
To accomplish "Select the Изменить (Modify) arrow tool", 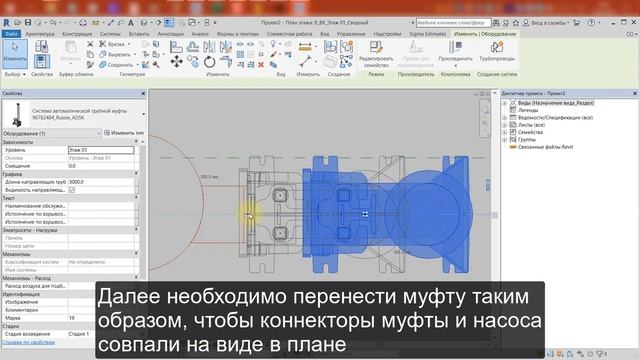I will [15, 53].
